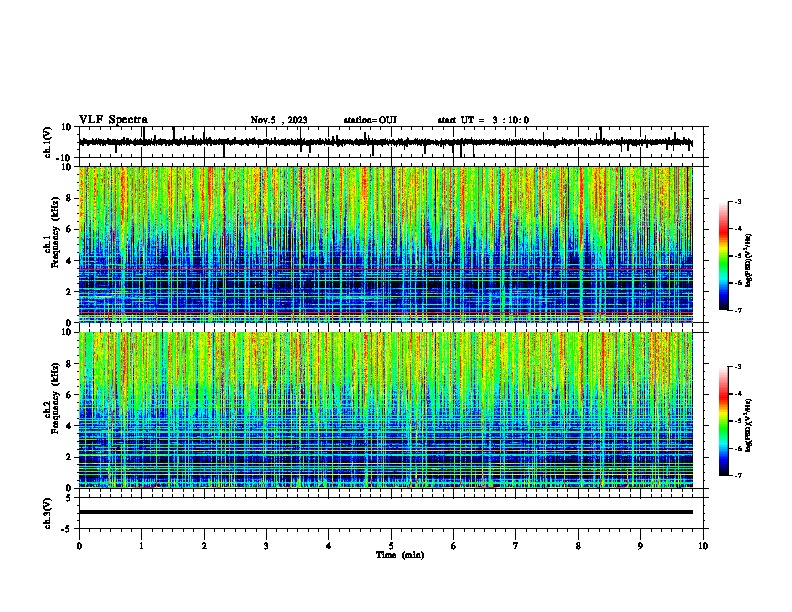Click the "2" tick on the Time axis
This screenshot has height=612, width=792.
pos(204,546)
